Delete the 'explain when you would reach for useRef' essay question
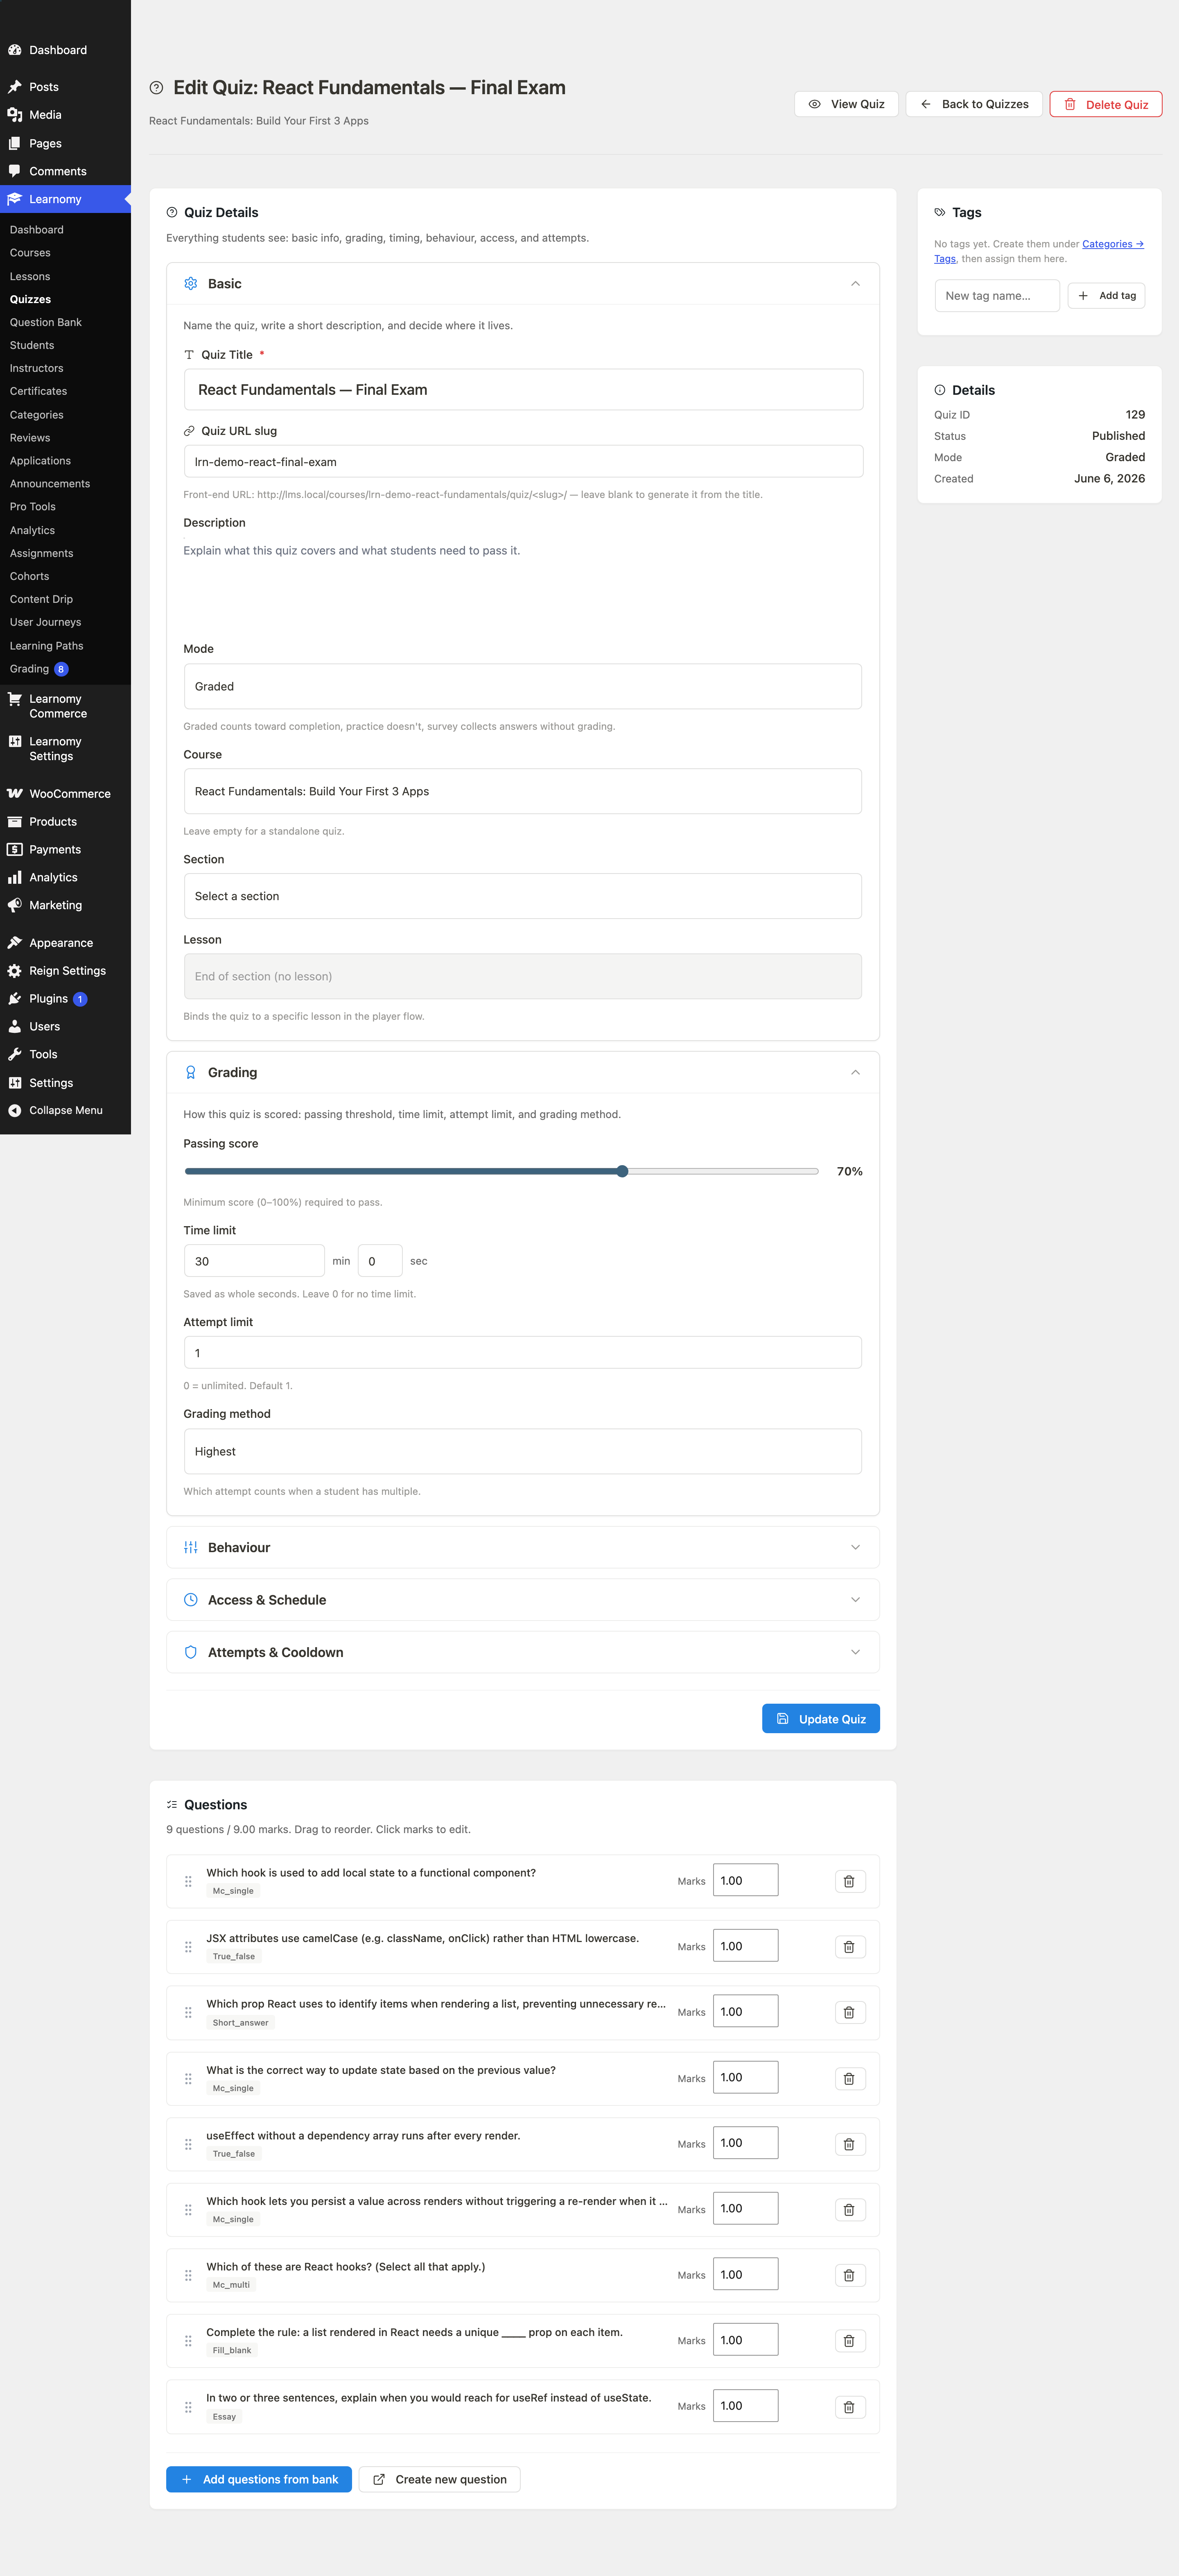 click(x=849, y=2407)
